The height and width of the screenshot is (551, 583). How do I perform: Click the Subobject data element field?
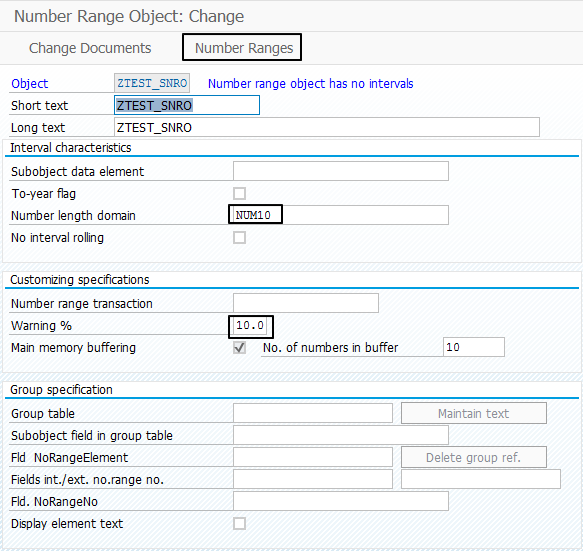coord(341,171)
